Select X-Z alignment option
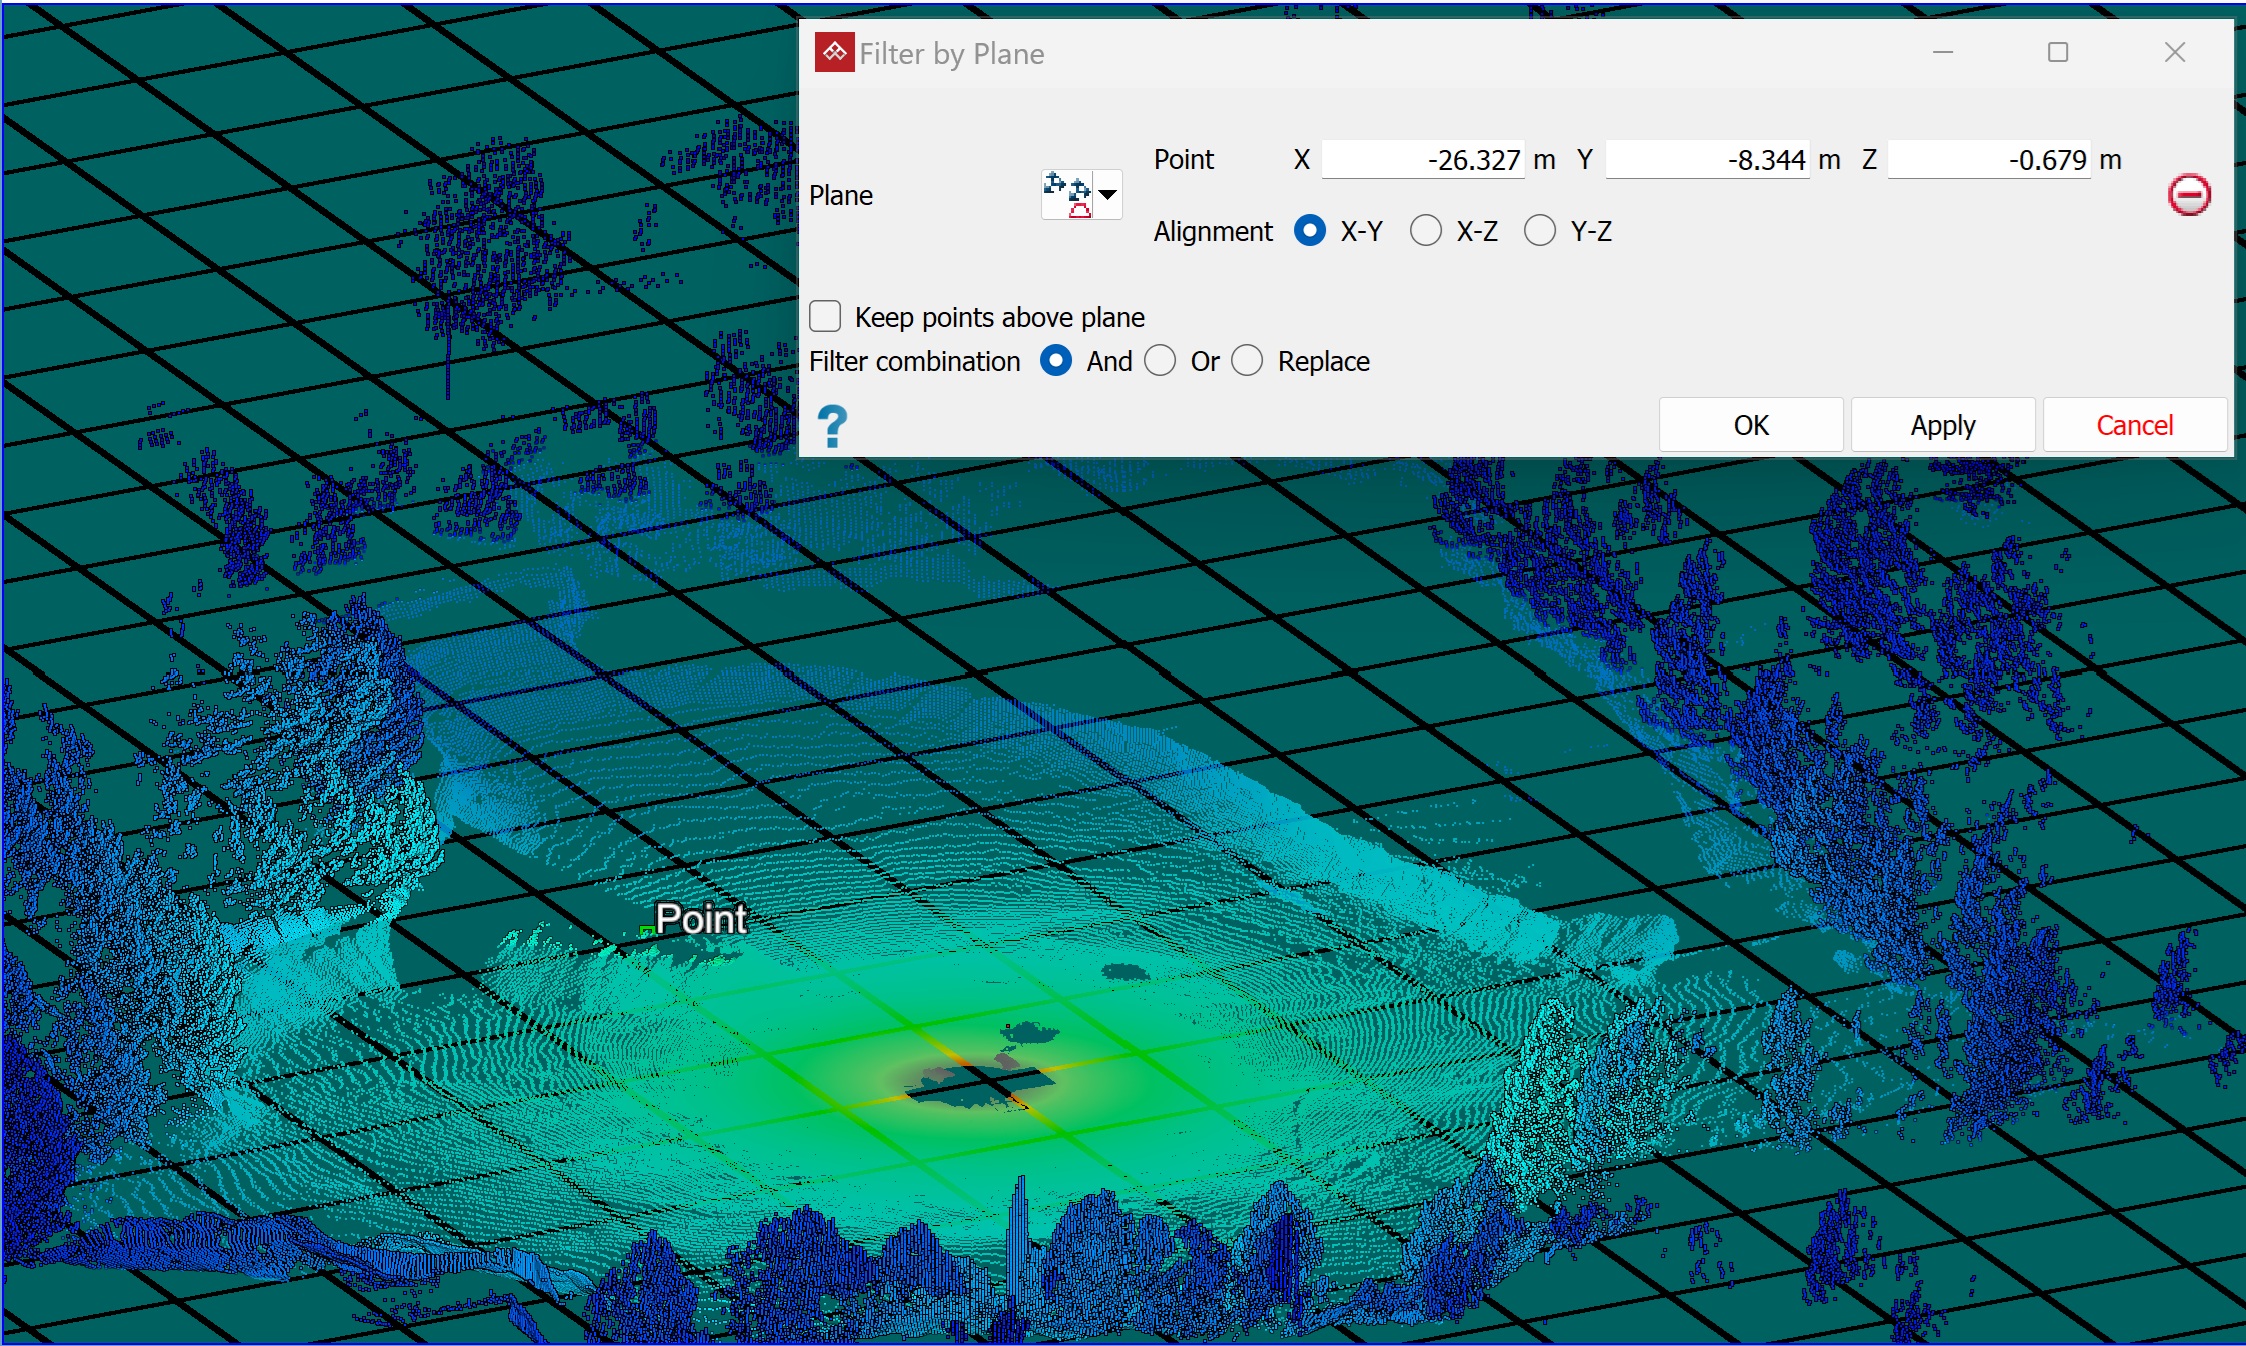The width and height of the screenshot is (2246, 1346). pos(1426,231)
